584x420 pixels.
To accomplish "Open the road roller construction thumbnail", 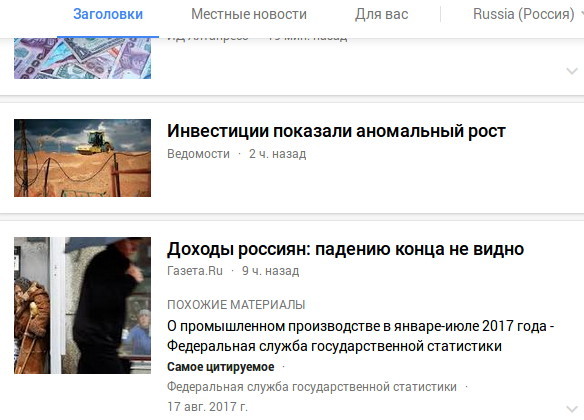I will (82, 158).
